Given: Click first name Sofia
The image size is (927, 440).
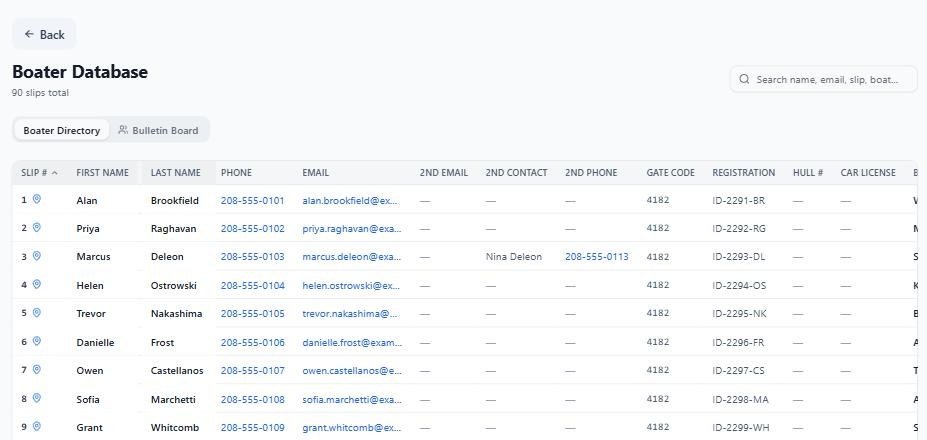Looking at the screenshot, I should pos(87,399).
